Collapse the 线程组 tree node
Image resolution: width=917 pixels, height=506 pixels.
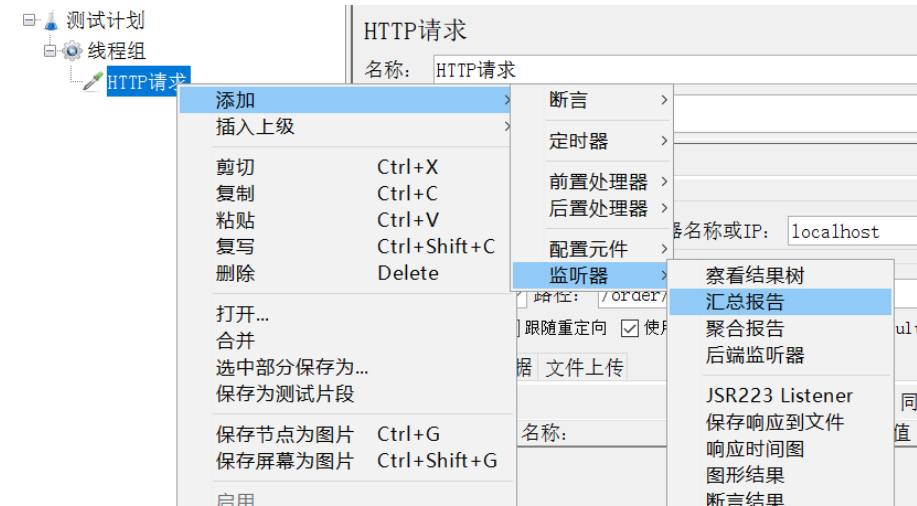click(50, 51)
